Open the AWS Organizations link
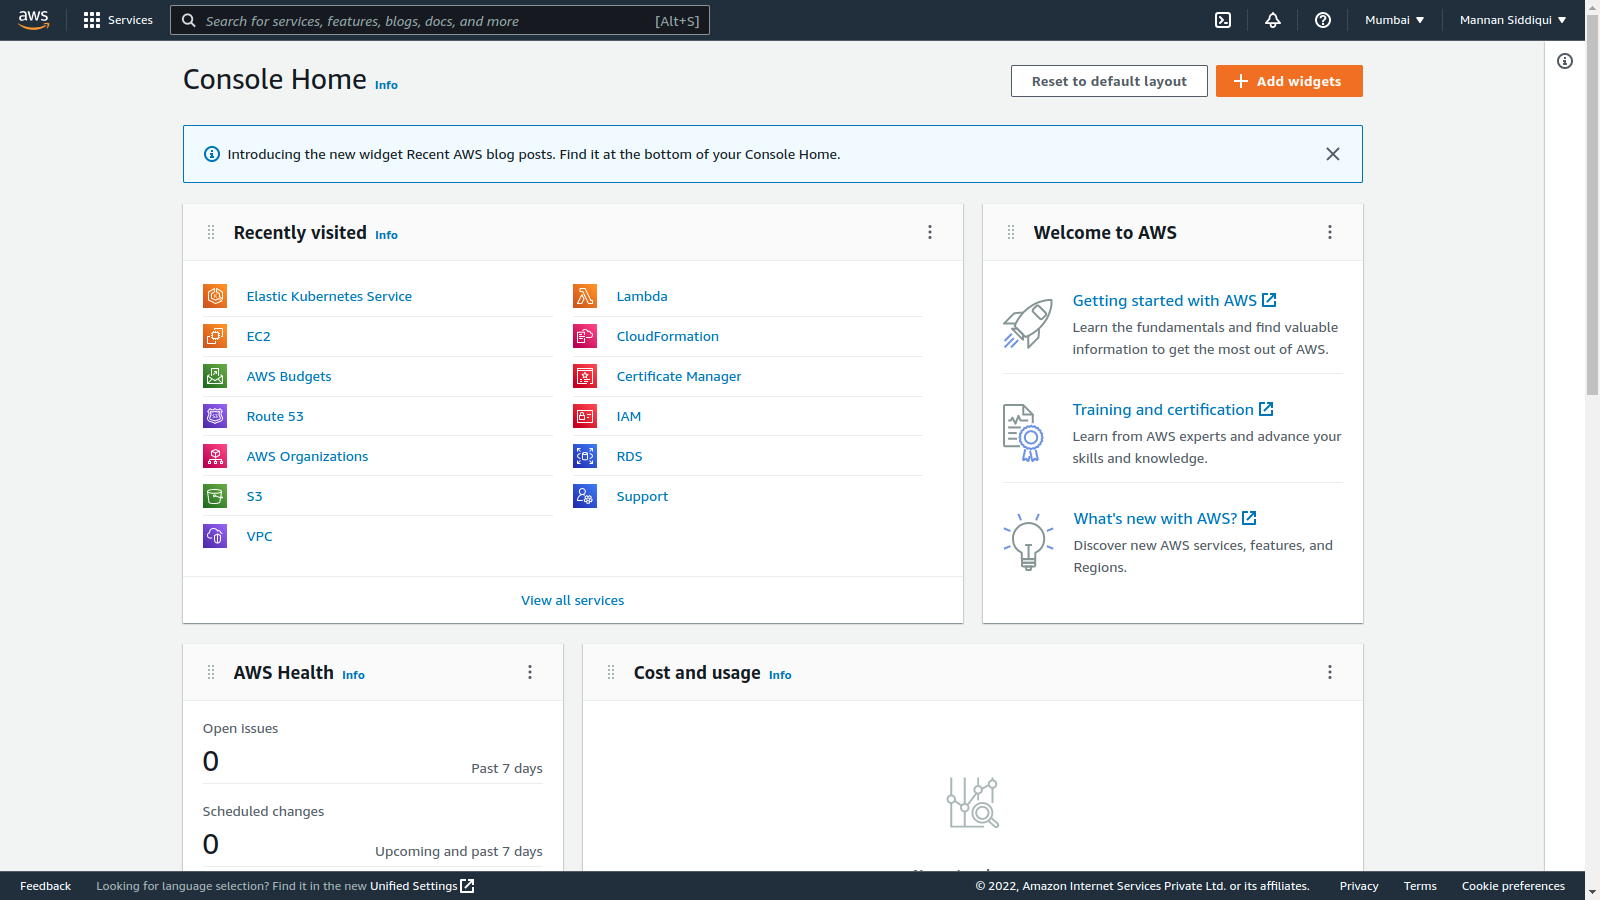The width and height of the screenshot is (1600, 900). click(307, 456)
